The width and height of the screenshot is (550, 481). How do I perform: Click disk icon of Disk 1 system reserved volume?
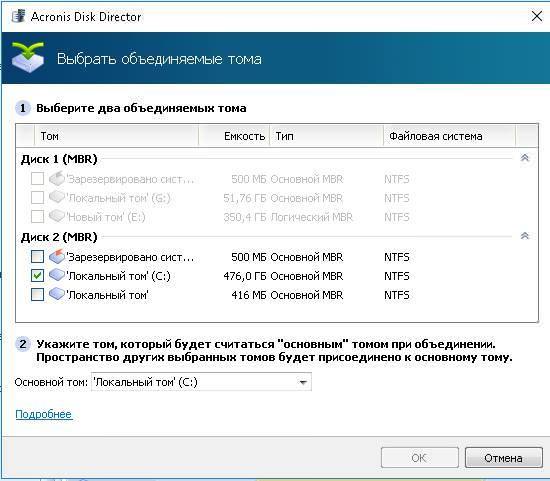click(x=56, y=178)
